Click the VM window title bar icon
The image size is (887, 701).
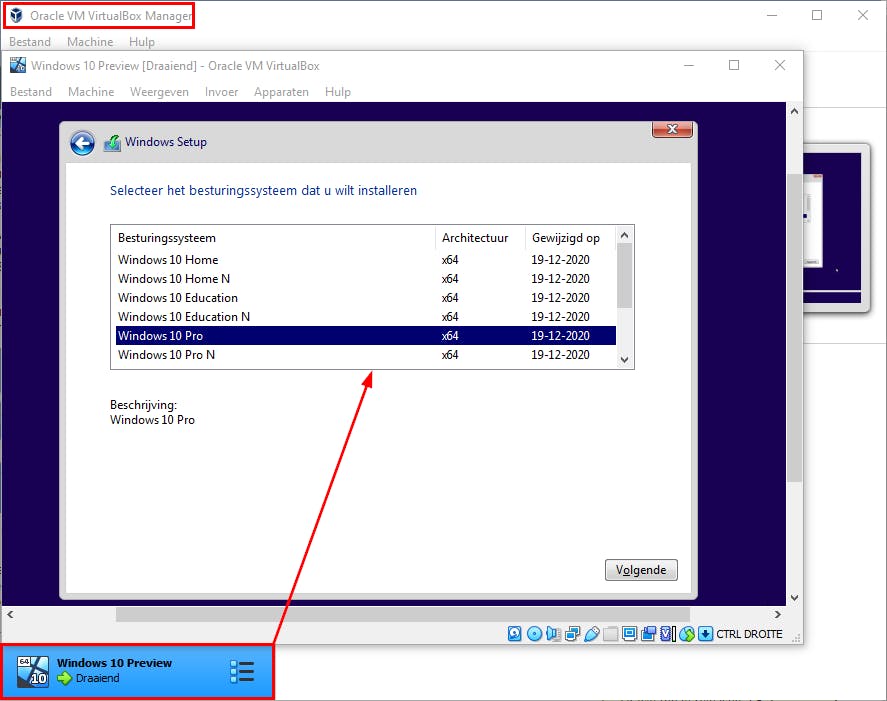tap(18, 65)
